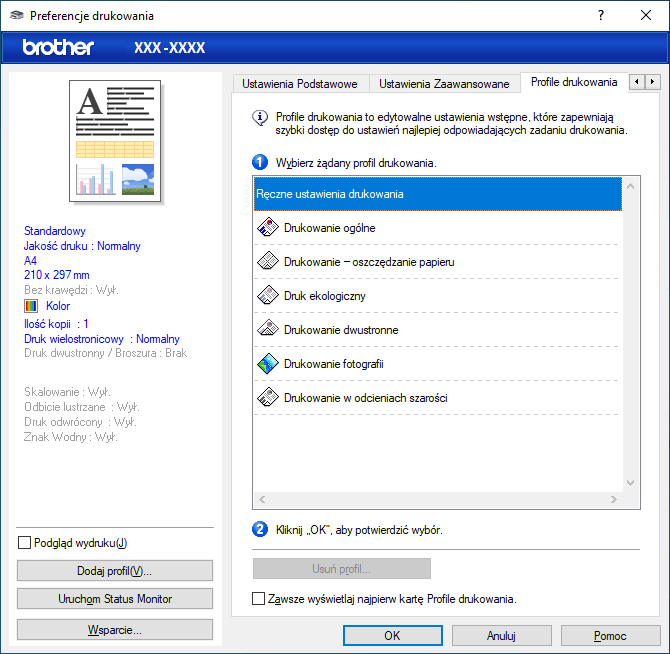Switch to Ustawienia Podstawowe tab
670x654 pixels.
(x=300, y=84)
